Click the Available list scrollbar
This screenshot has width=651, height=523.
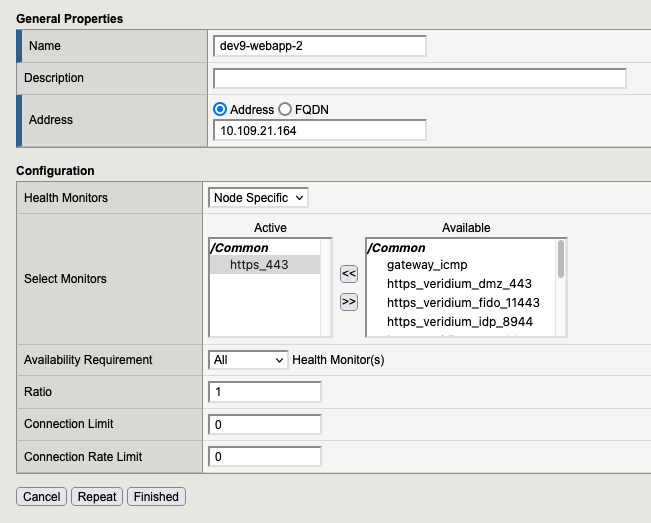click(x=562, y=290)
